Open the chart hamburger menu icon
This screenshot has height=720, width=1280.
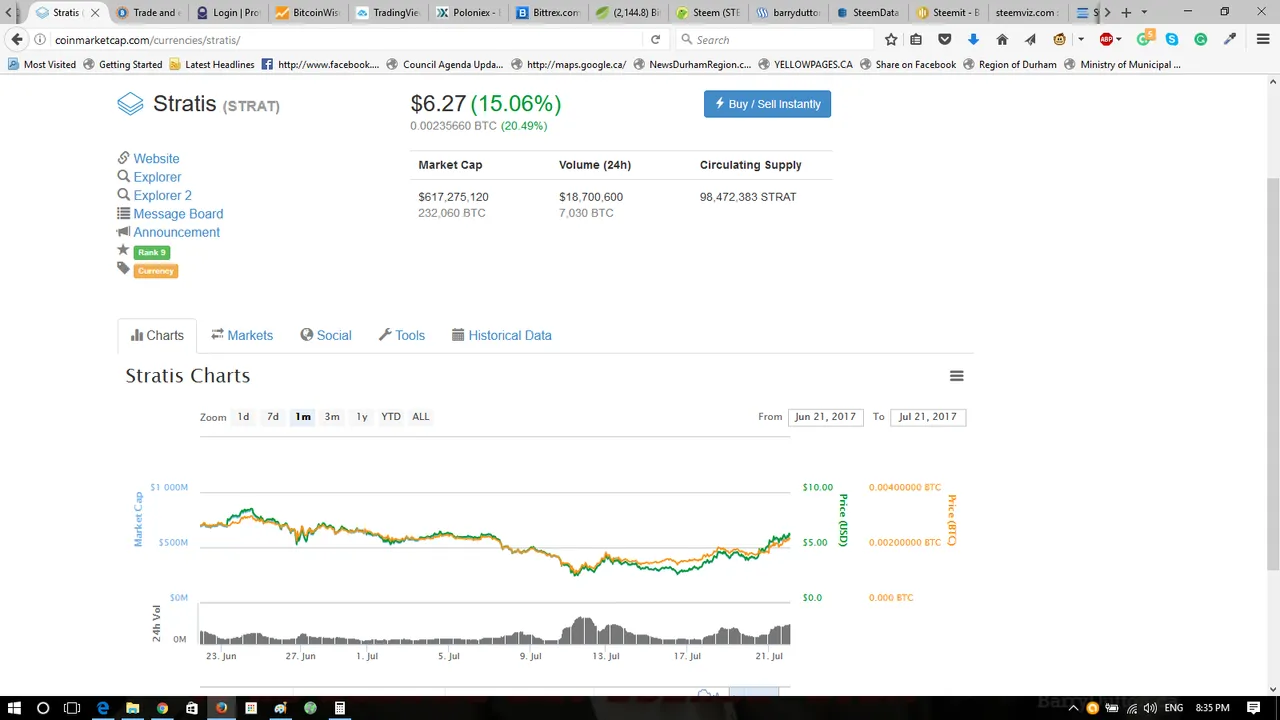(x=957, y=376)
